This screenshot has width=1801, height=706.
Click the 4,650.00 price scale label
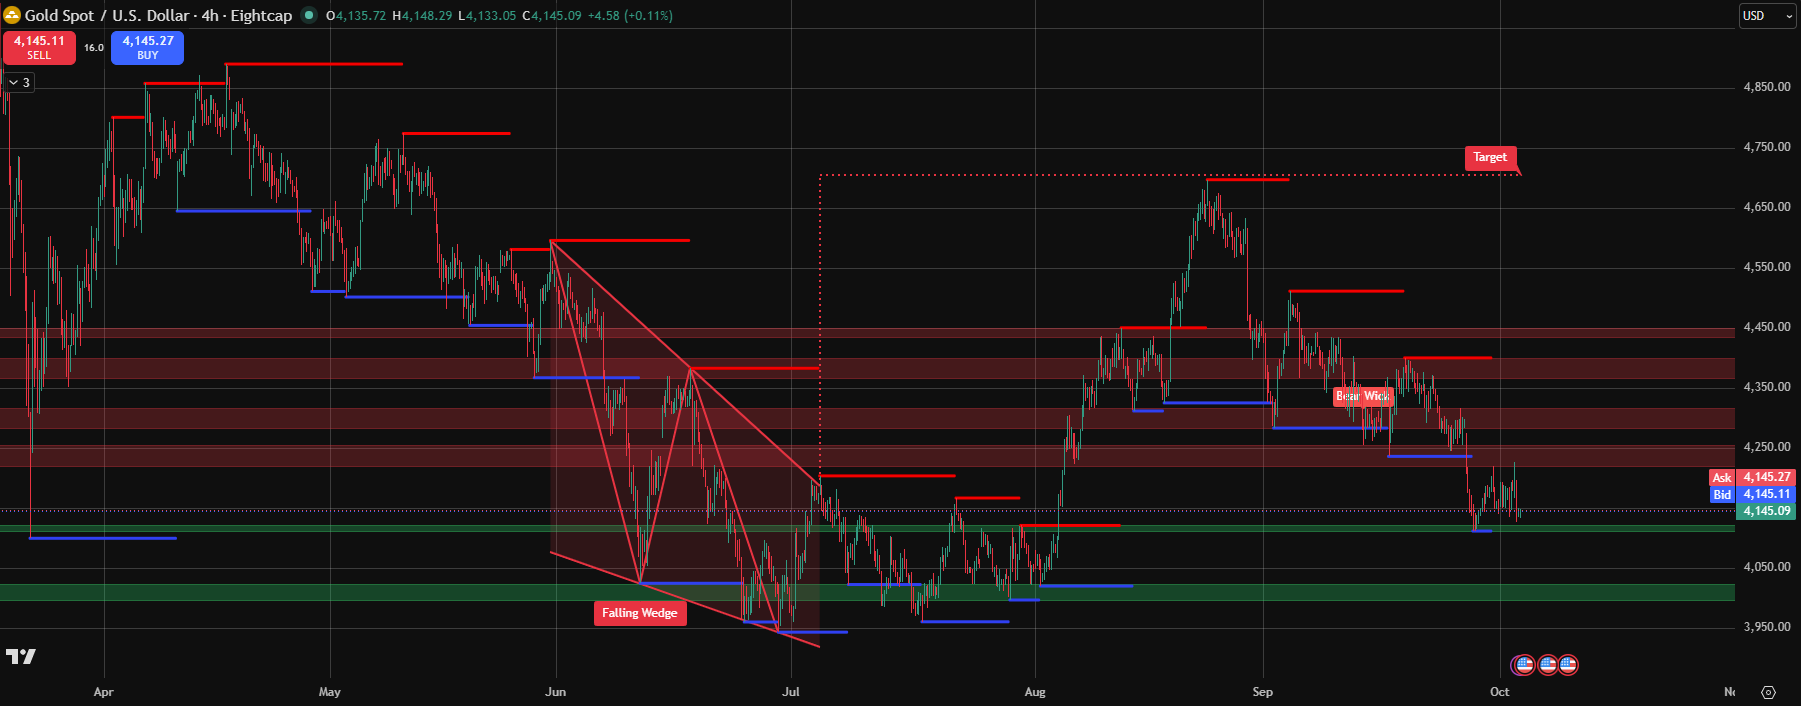(x=1767, y=207)
